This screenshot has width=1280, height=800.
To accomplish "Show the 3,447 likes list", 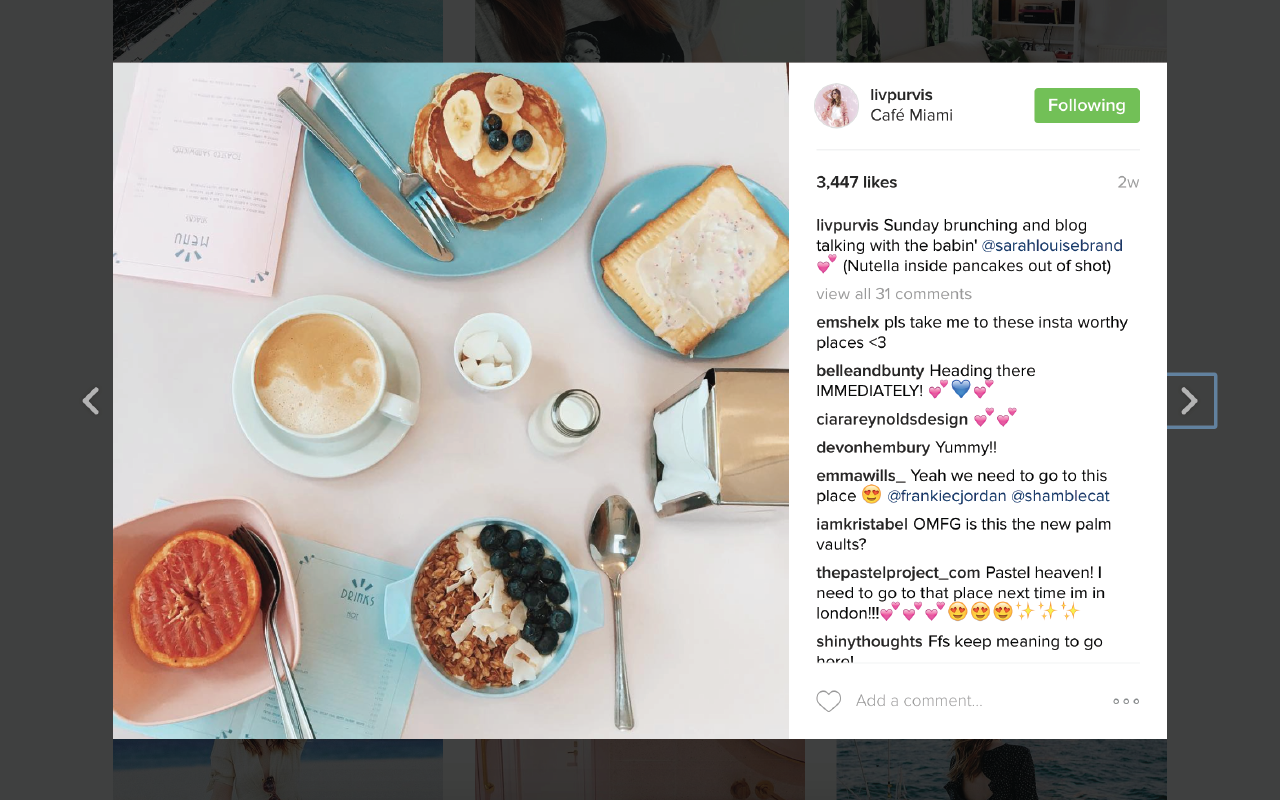I will (856, 182).
